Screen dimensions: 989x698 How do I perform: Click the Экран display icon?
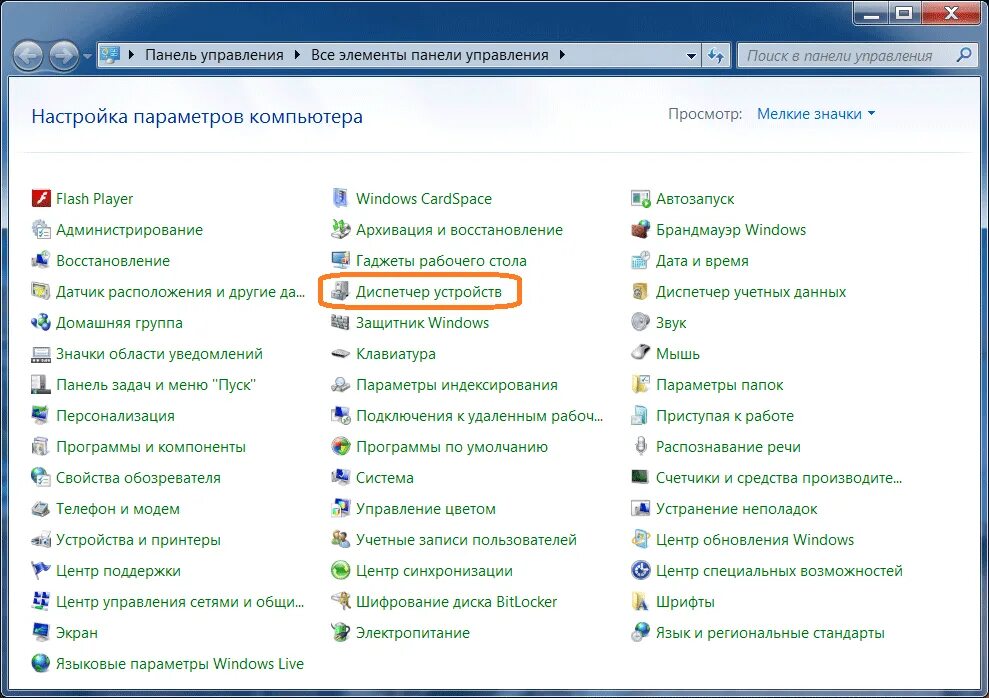[x=41, y=632]
